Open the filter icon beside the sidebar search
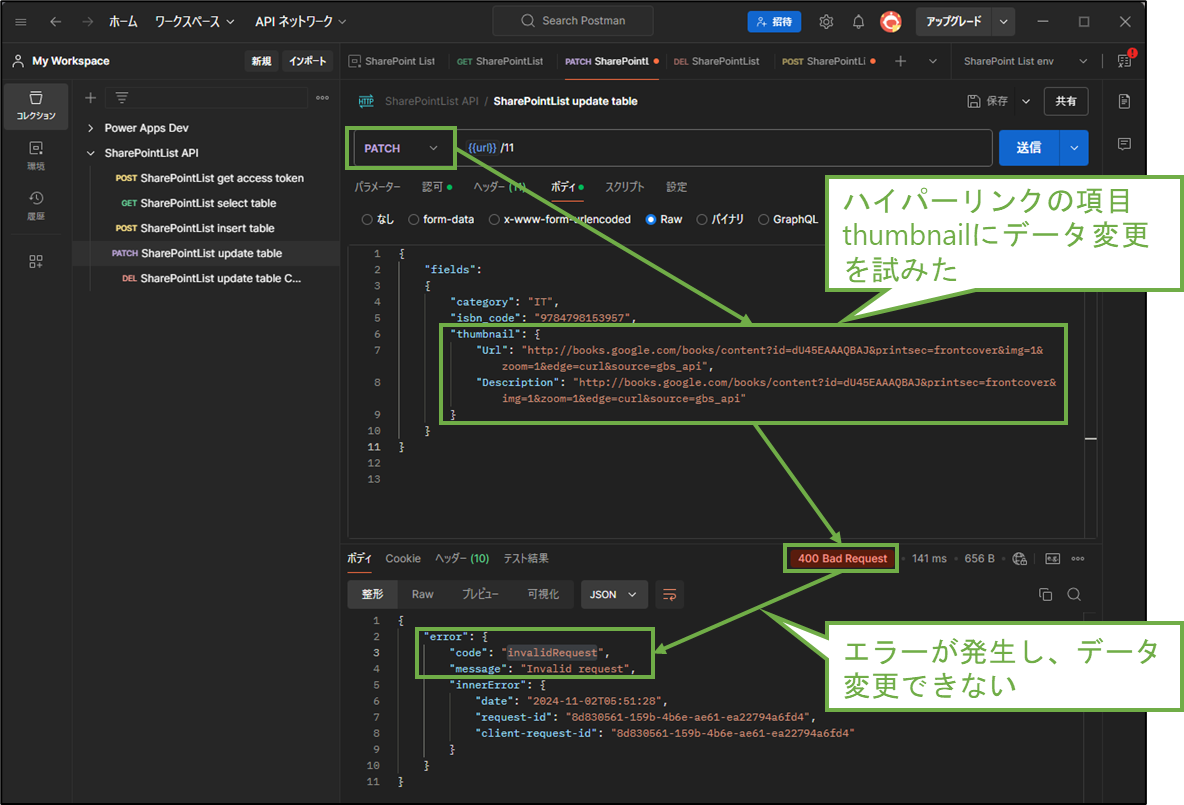The image size is (1184, 805). coord(121,97)
